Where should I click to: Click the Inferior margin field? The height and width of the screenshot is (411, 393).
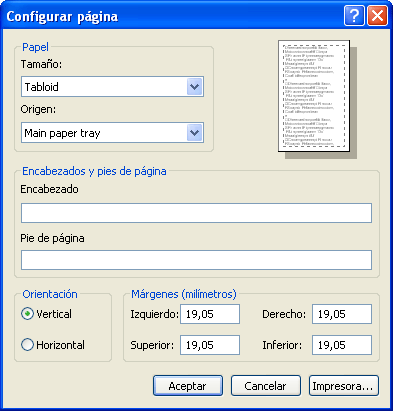(x=342, y=345)
